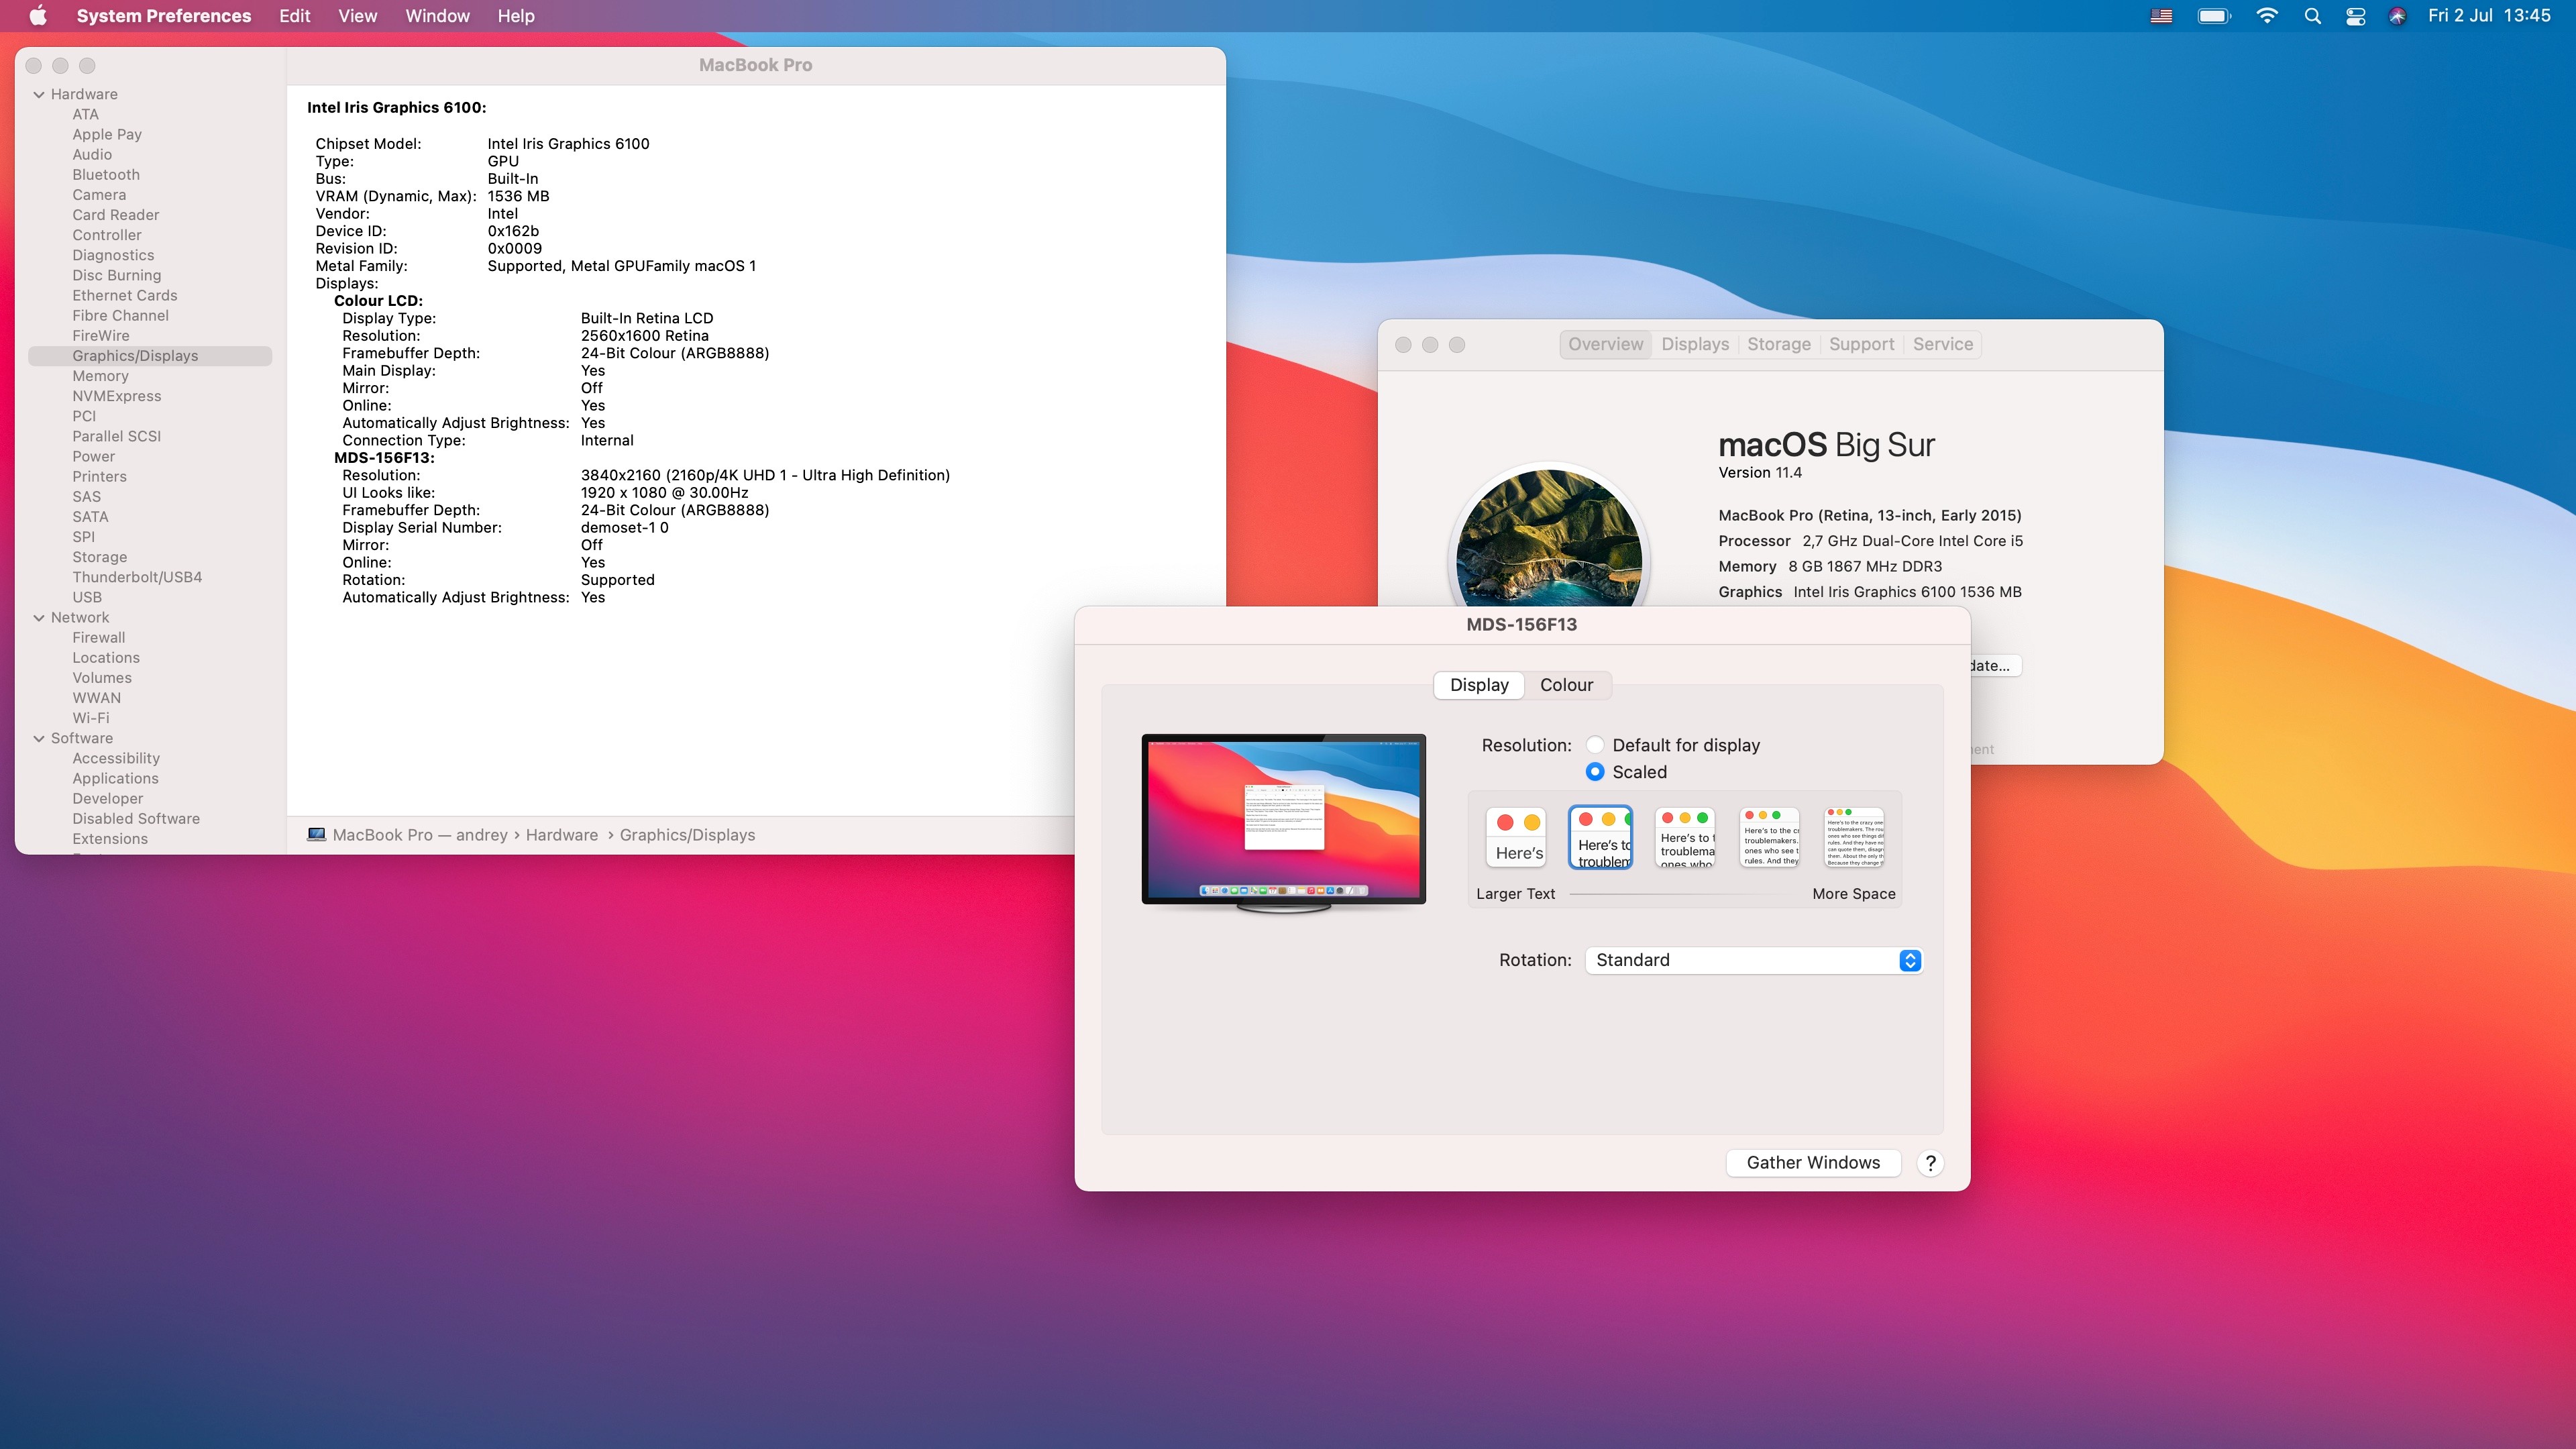Open Spotlight search icon
The height and width of the screenshot is (1449, 2576).
pos(2313,16)
